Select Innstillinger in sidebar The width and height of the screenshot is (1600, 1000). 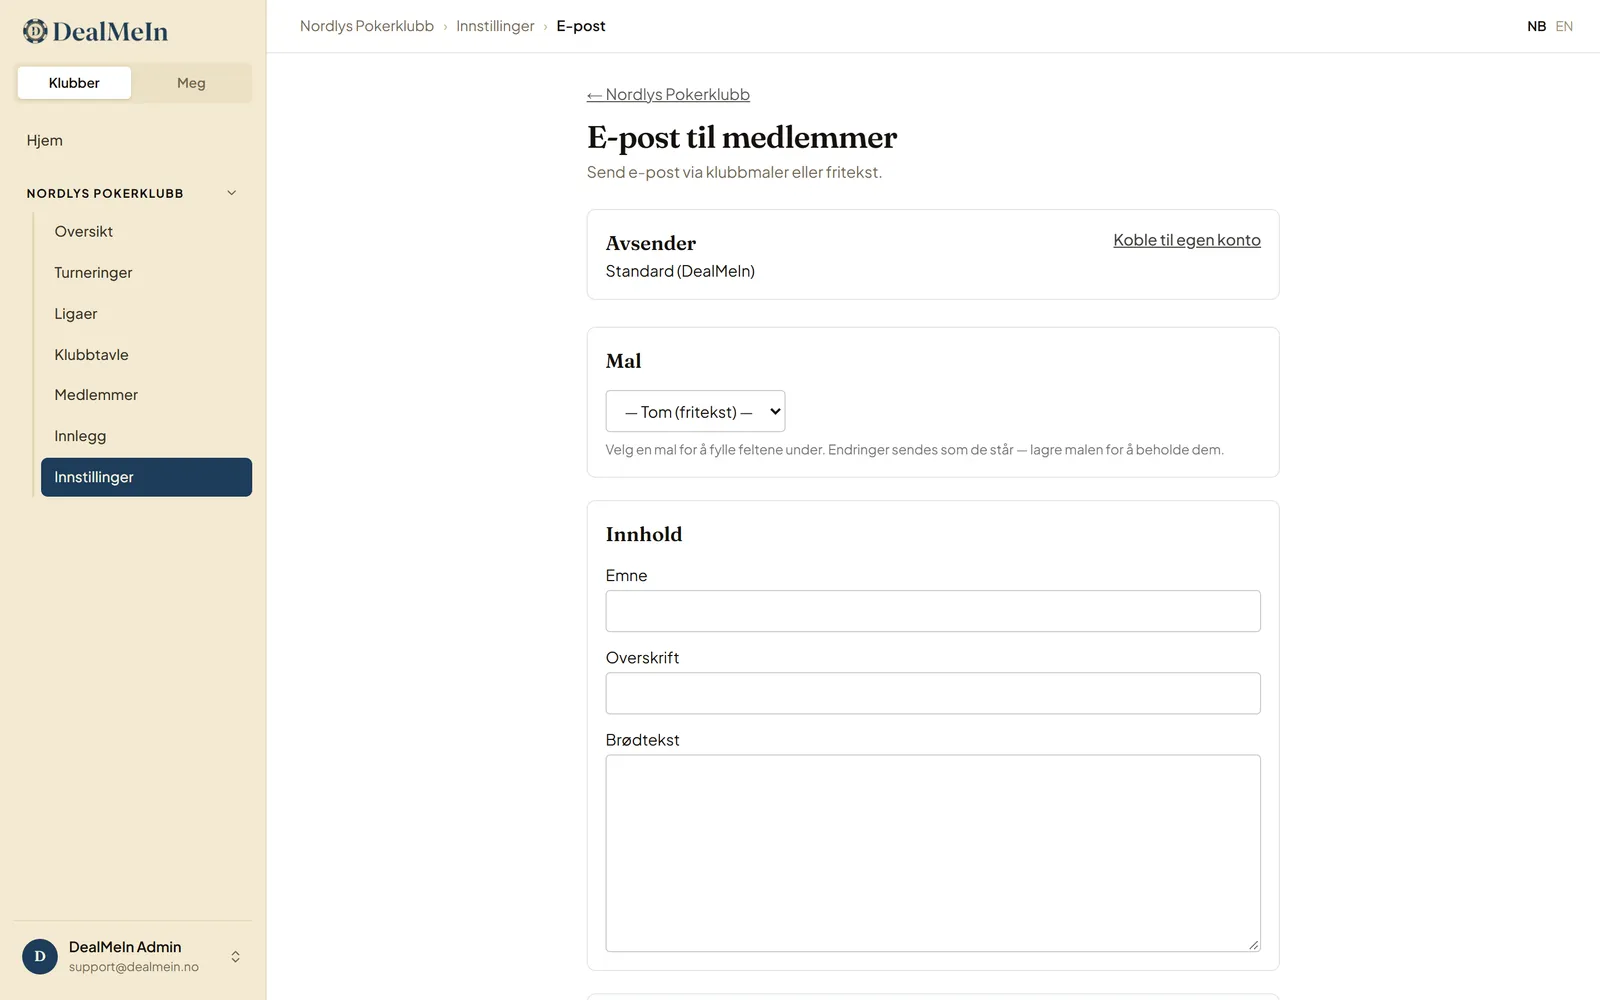tap(146, 477)
